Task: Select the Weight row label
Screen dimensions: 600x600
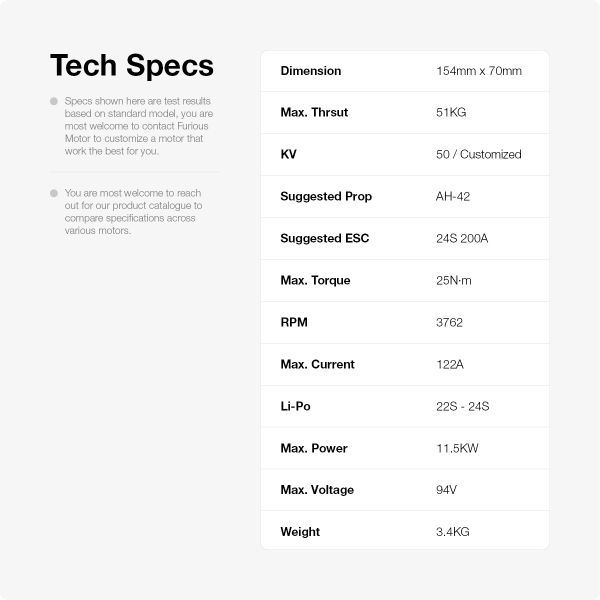Action: [300, 533]
